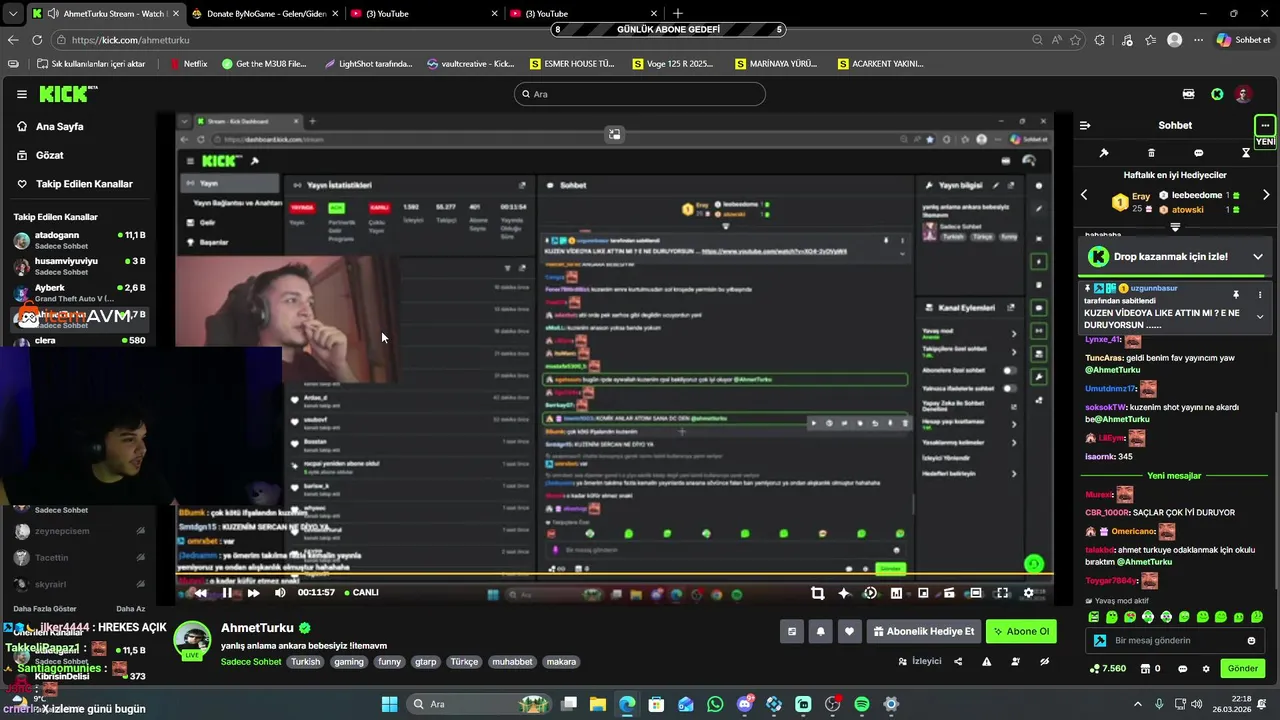Open chat settings gear icon
Viewport: 1280px width, 720px height.
[x=1206, y=669]
